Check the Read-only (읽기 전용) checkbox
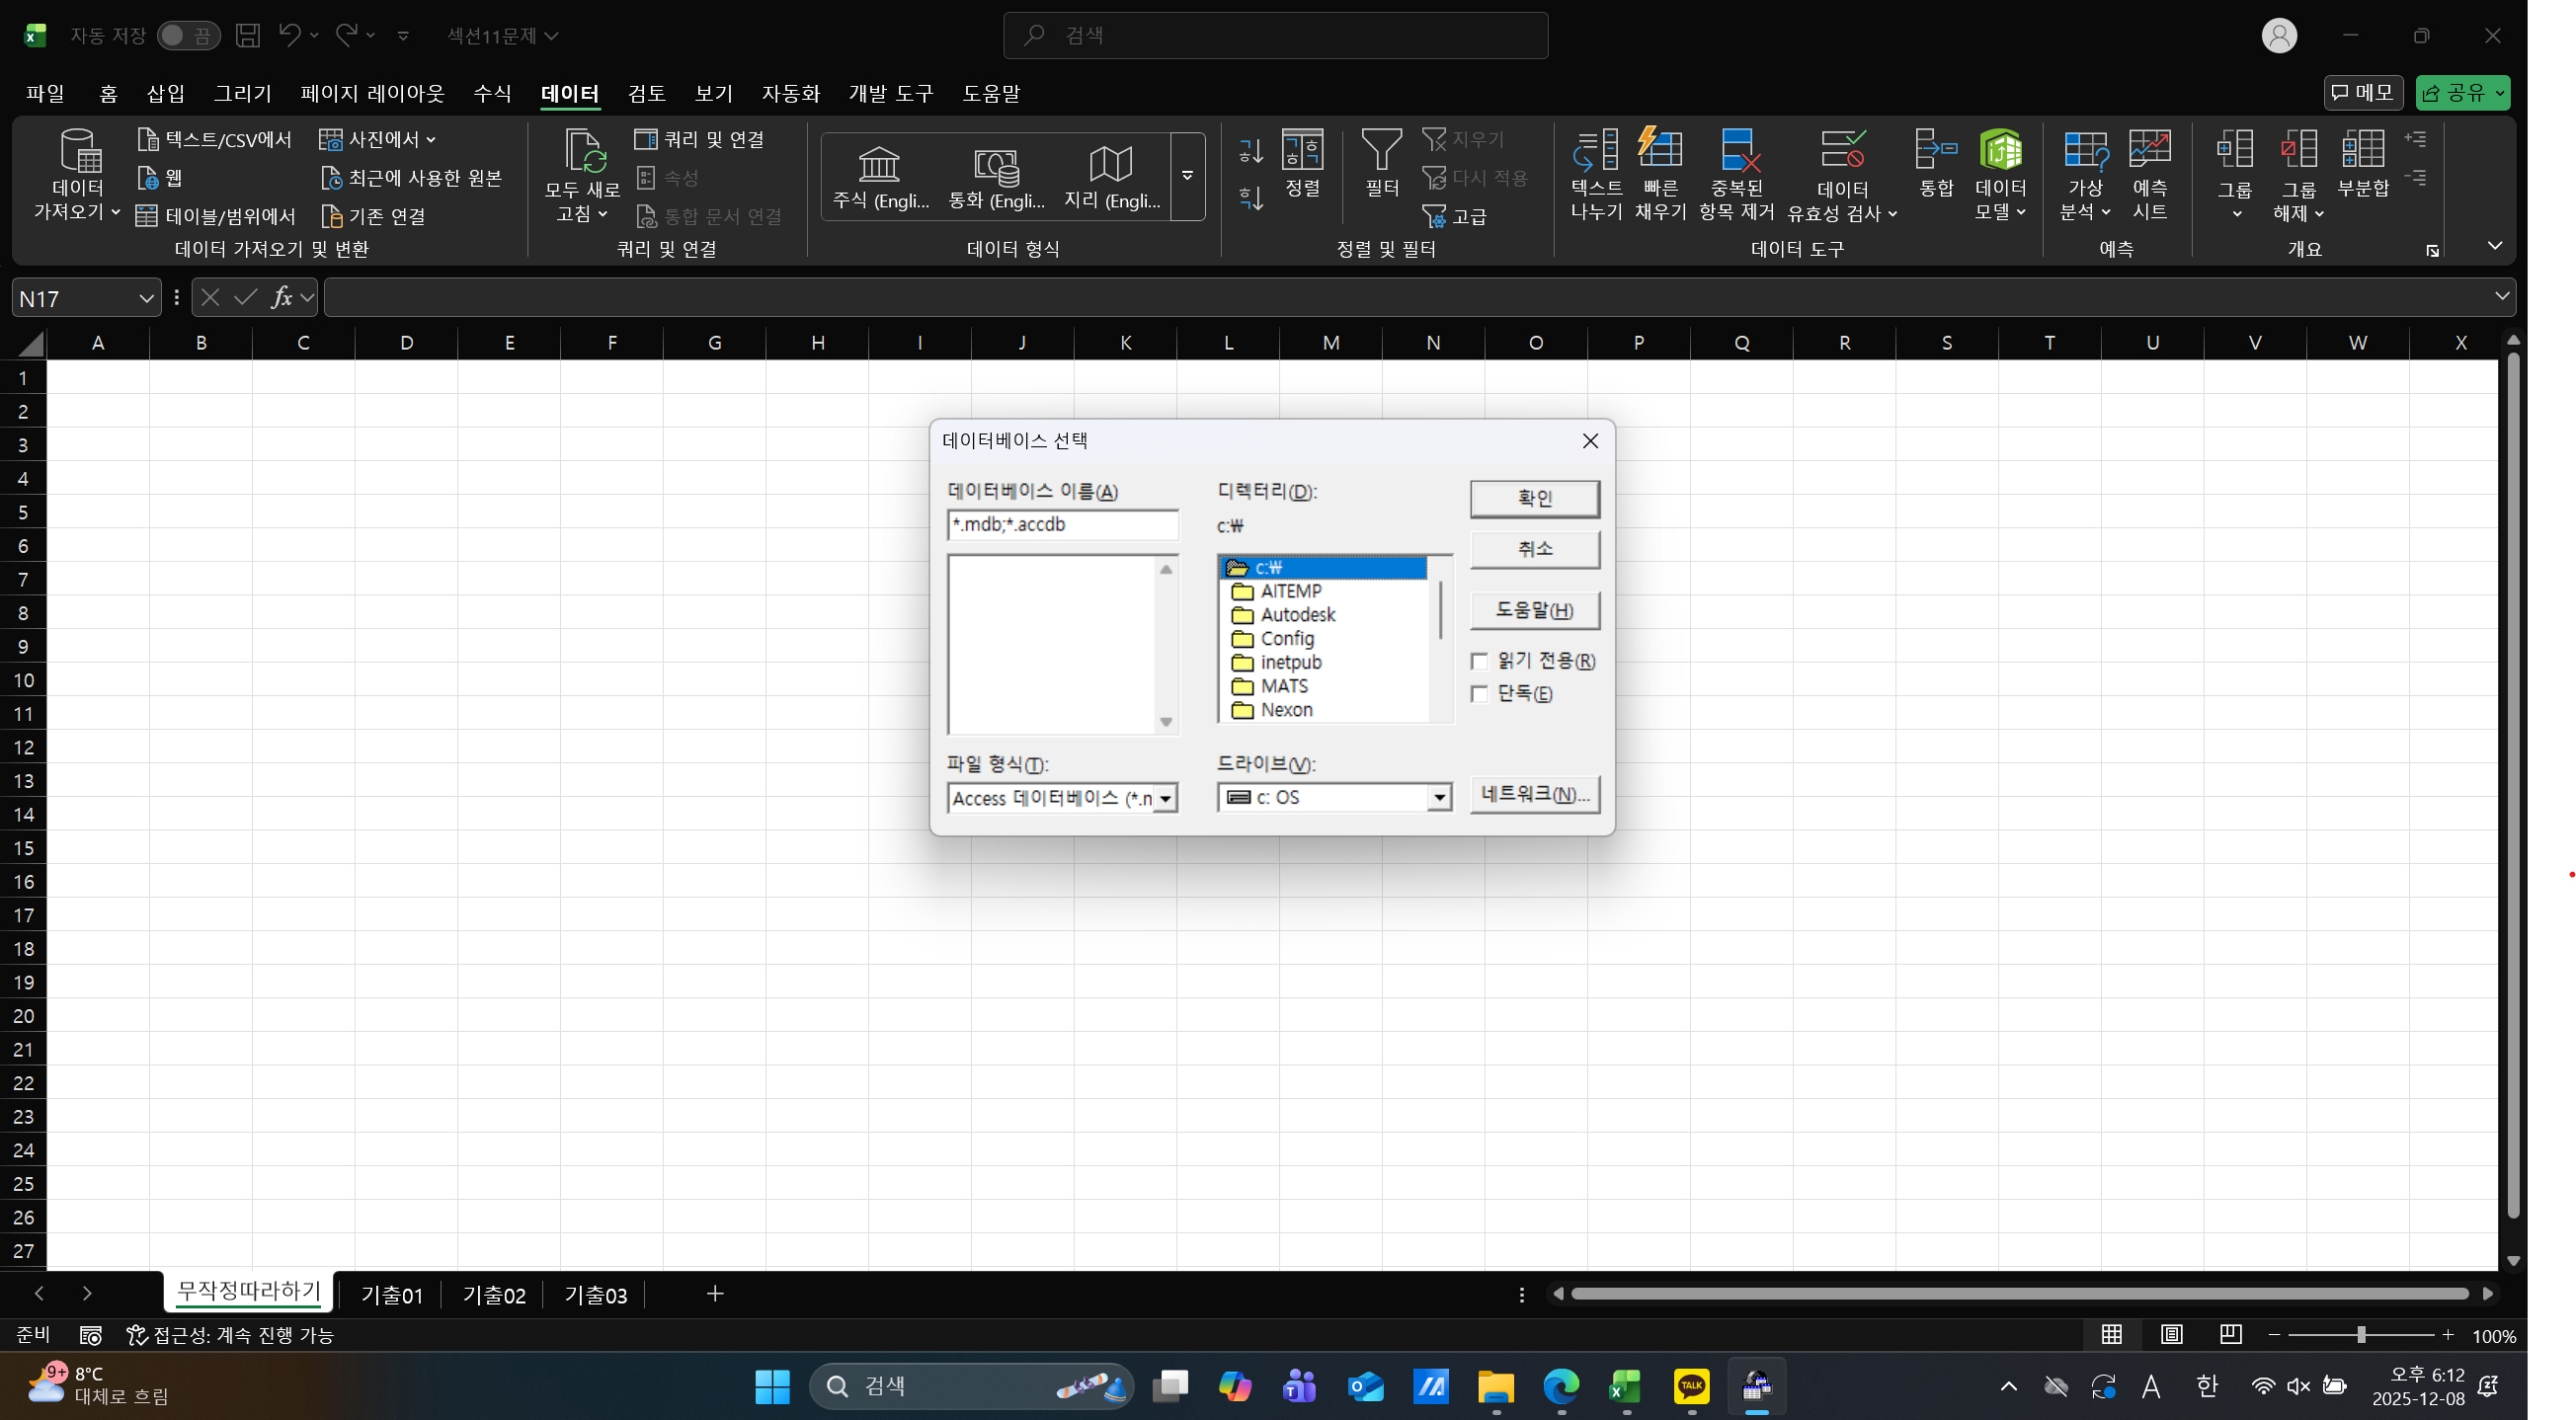Viewport: 2576px width, 1420px height. click(1480, 661)
